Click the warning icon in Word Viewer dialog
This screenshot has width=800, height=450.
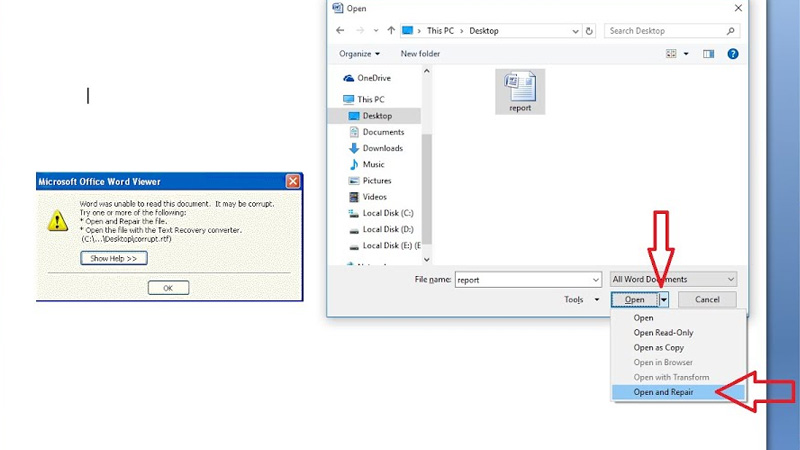58,221
